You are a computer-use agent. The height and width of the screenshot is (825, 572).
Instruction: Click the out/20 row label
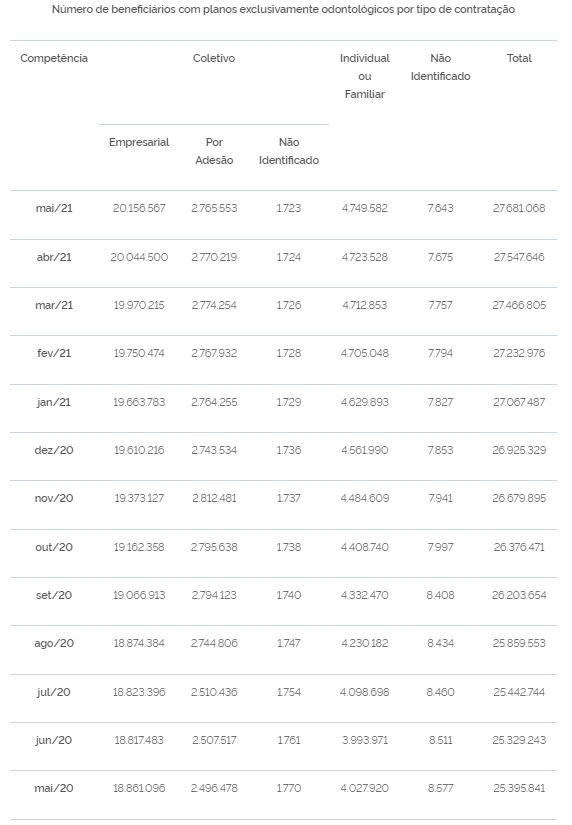(x=54, y=547)
